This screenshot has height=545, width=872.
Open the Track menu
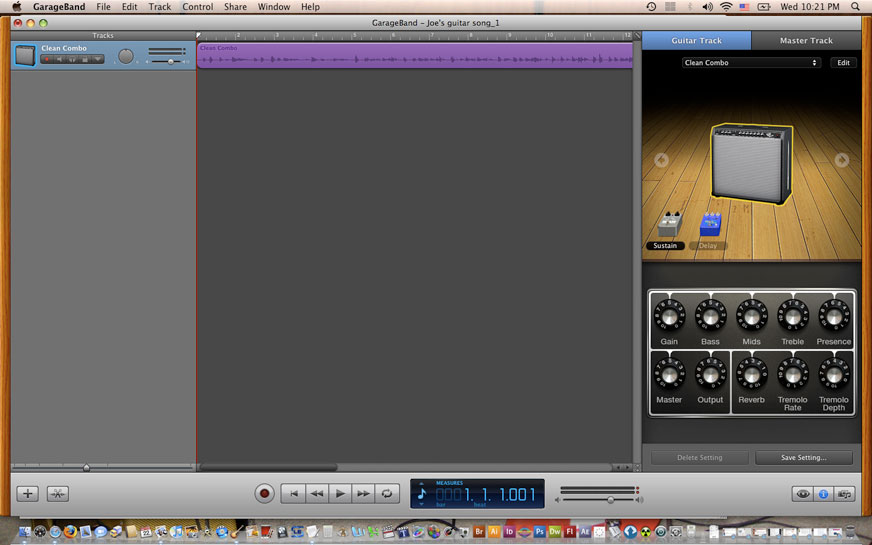tap(160, 7)
